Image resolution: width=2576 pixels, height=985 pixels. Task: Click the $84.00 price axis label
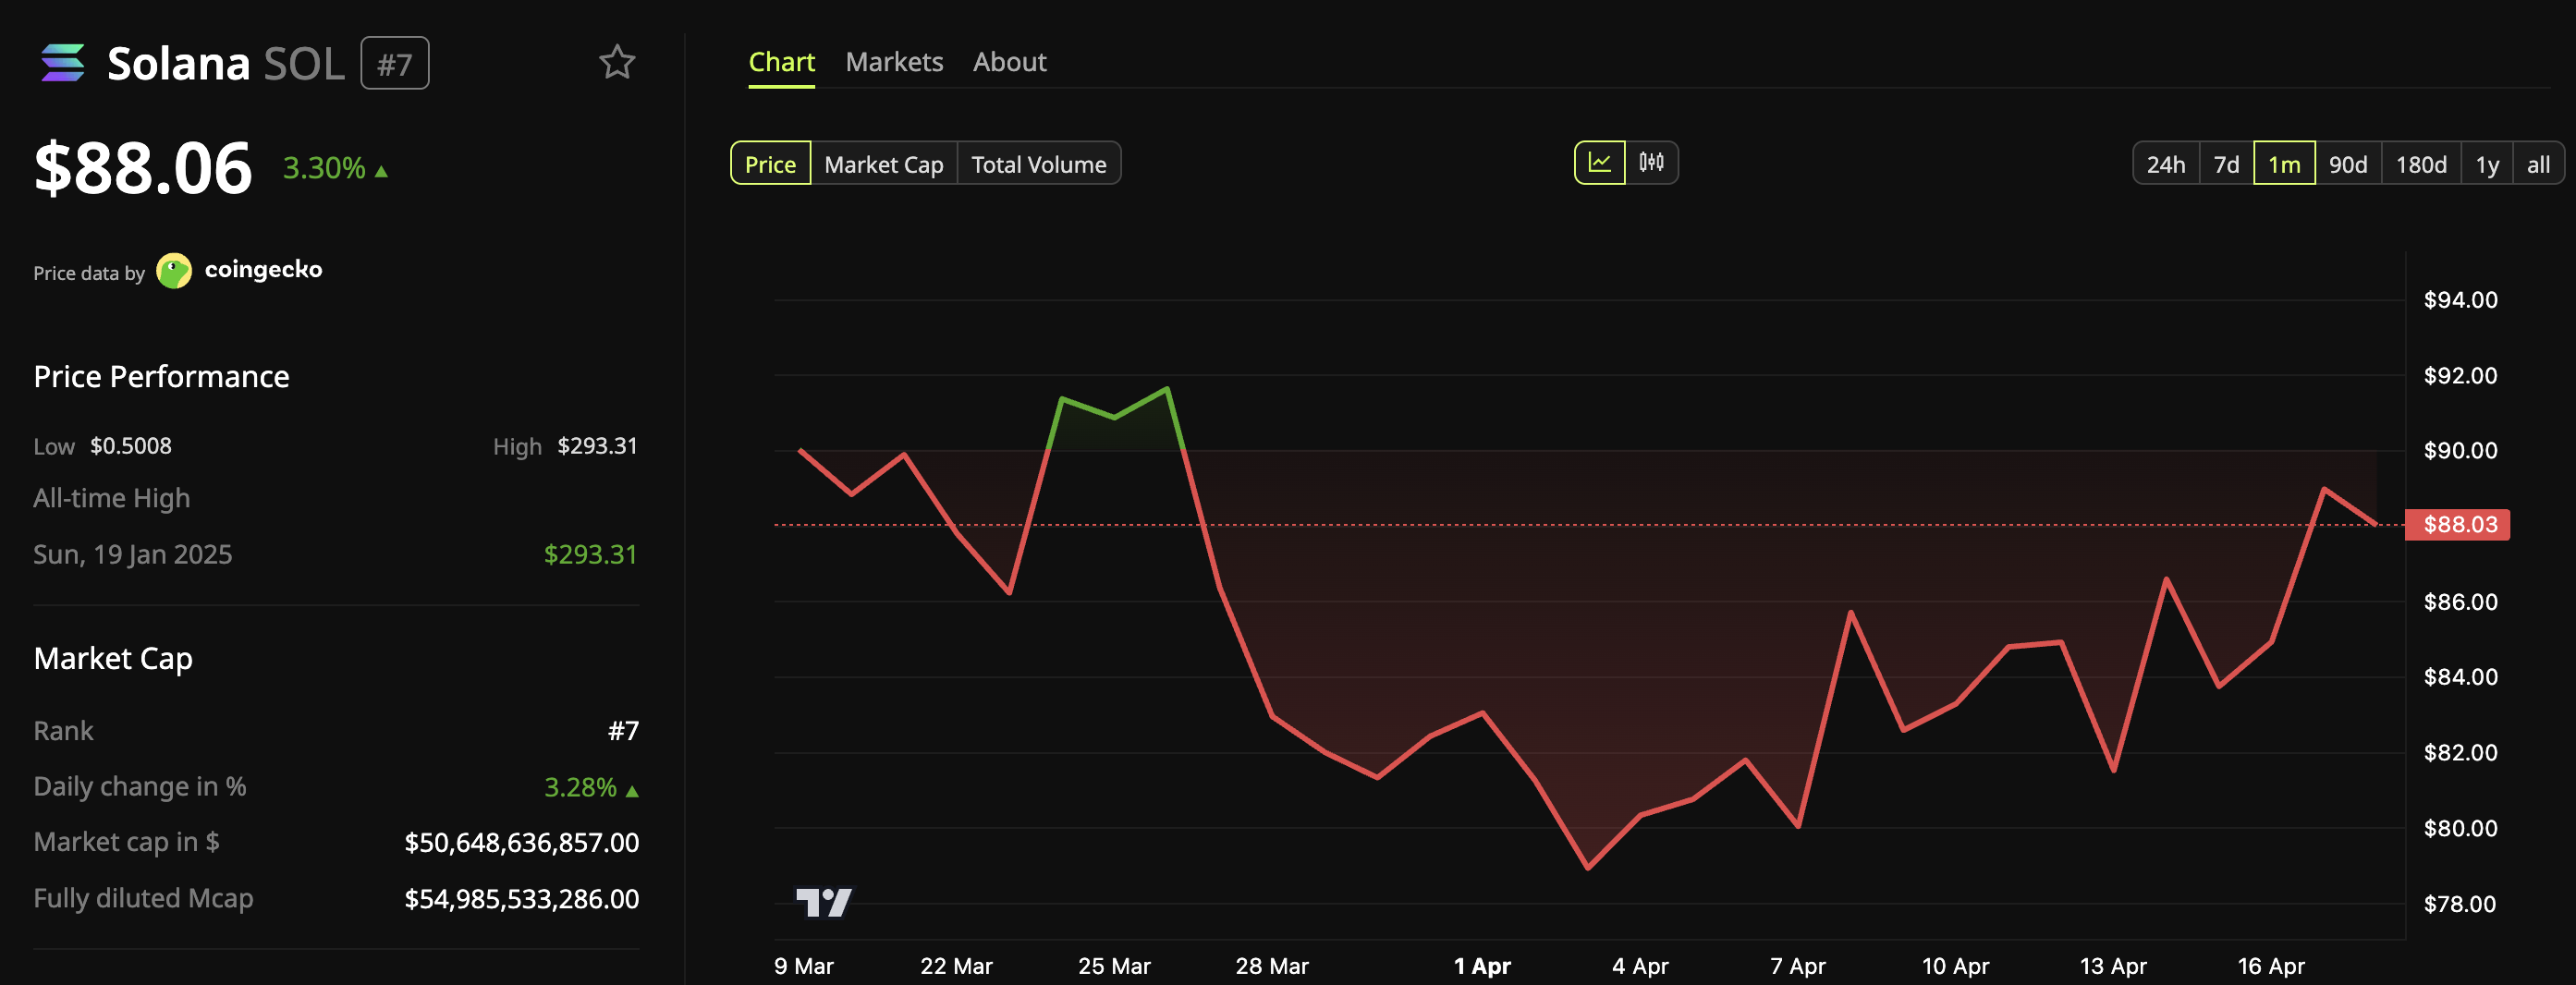(x=2460, y=677)
